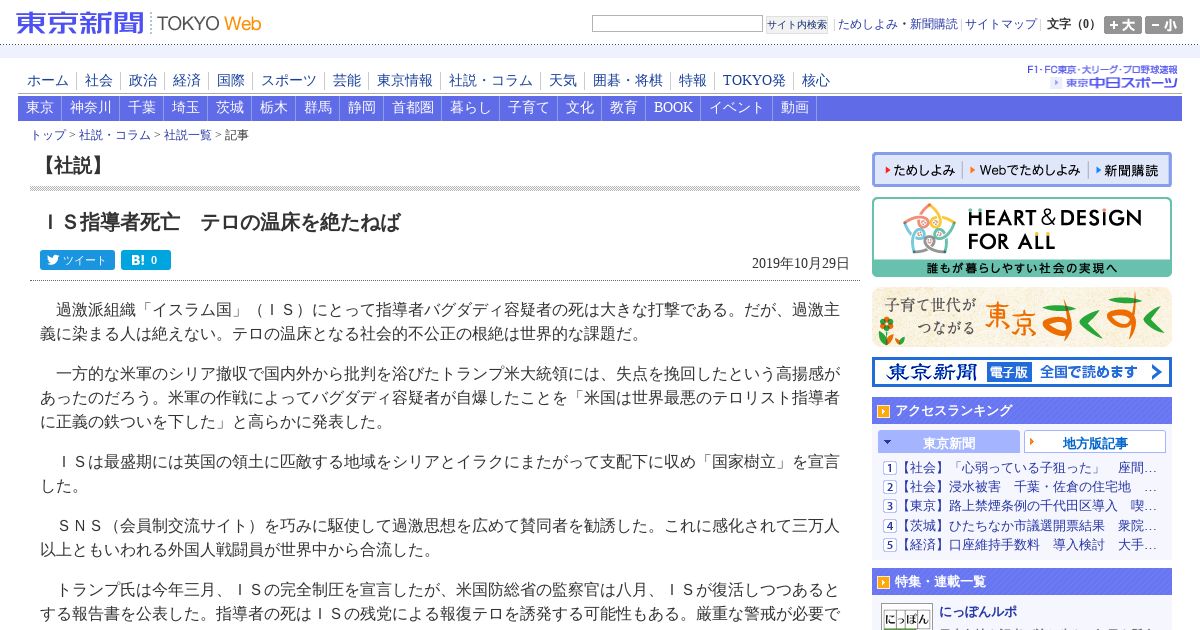This screenshot has width=1200, height=630.
Task: Click 新聞購読 button in subscription box
Action: tap(1126, 170)
